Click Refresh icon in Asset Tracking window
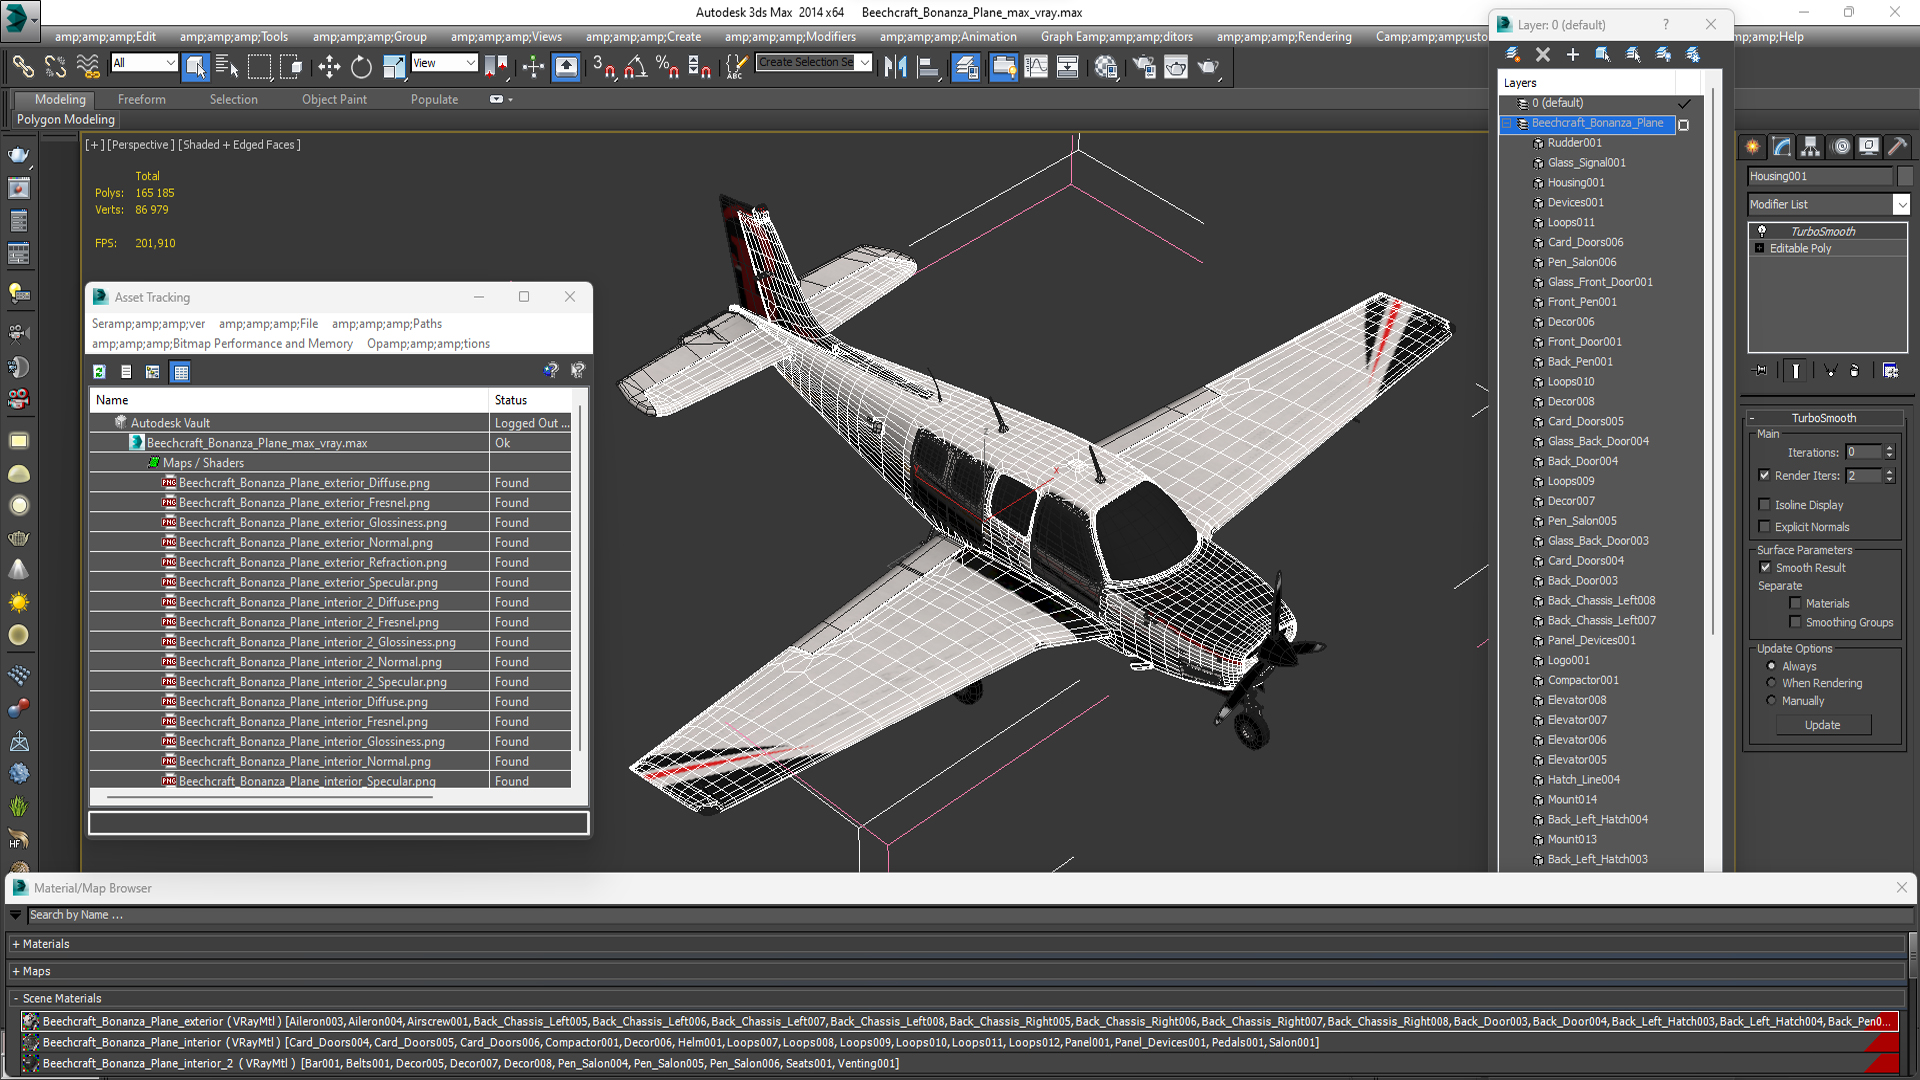The height and width of the screenshot is (1080, 1920). 99,372
